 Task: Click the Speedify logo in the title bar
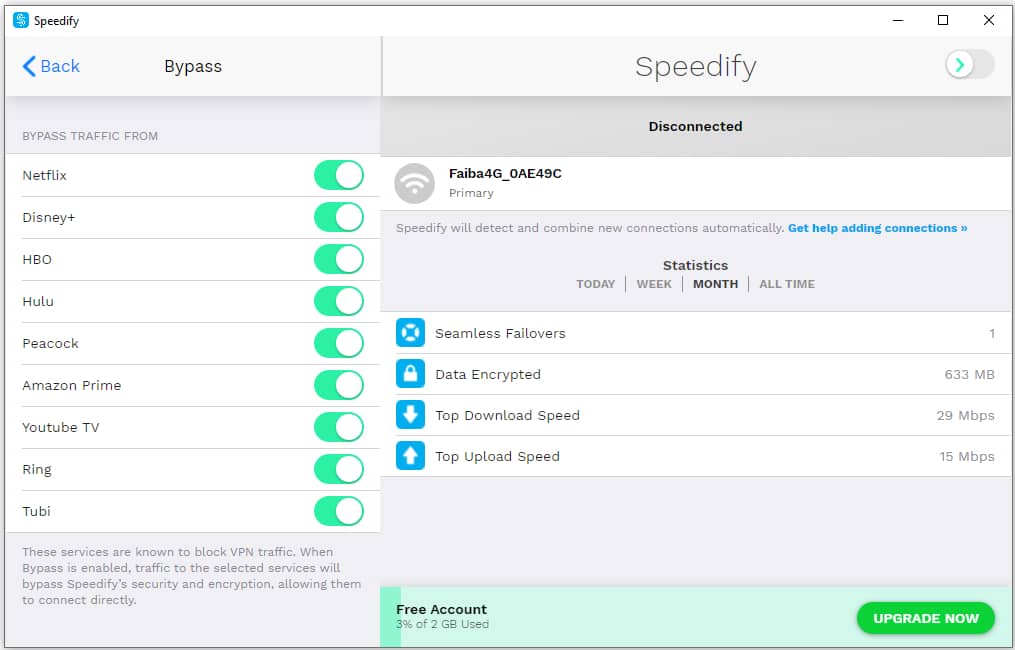coord(21,20)
